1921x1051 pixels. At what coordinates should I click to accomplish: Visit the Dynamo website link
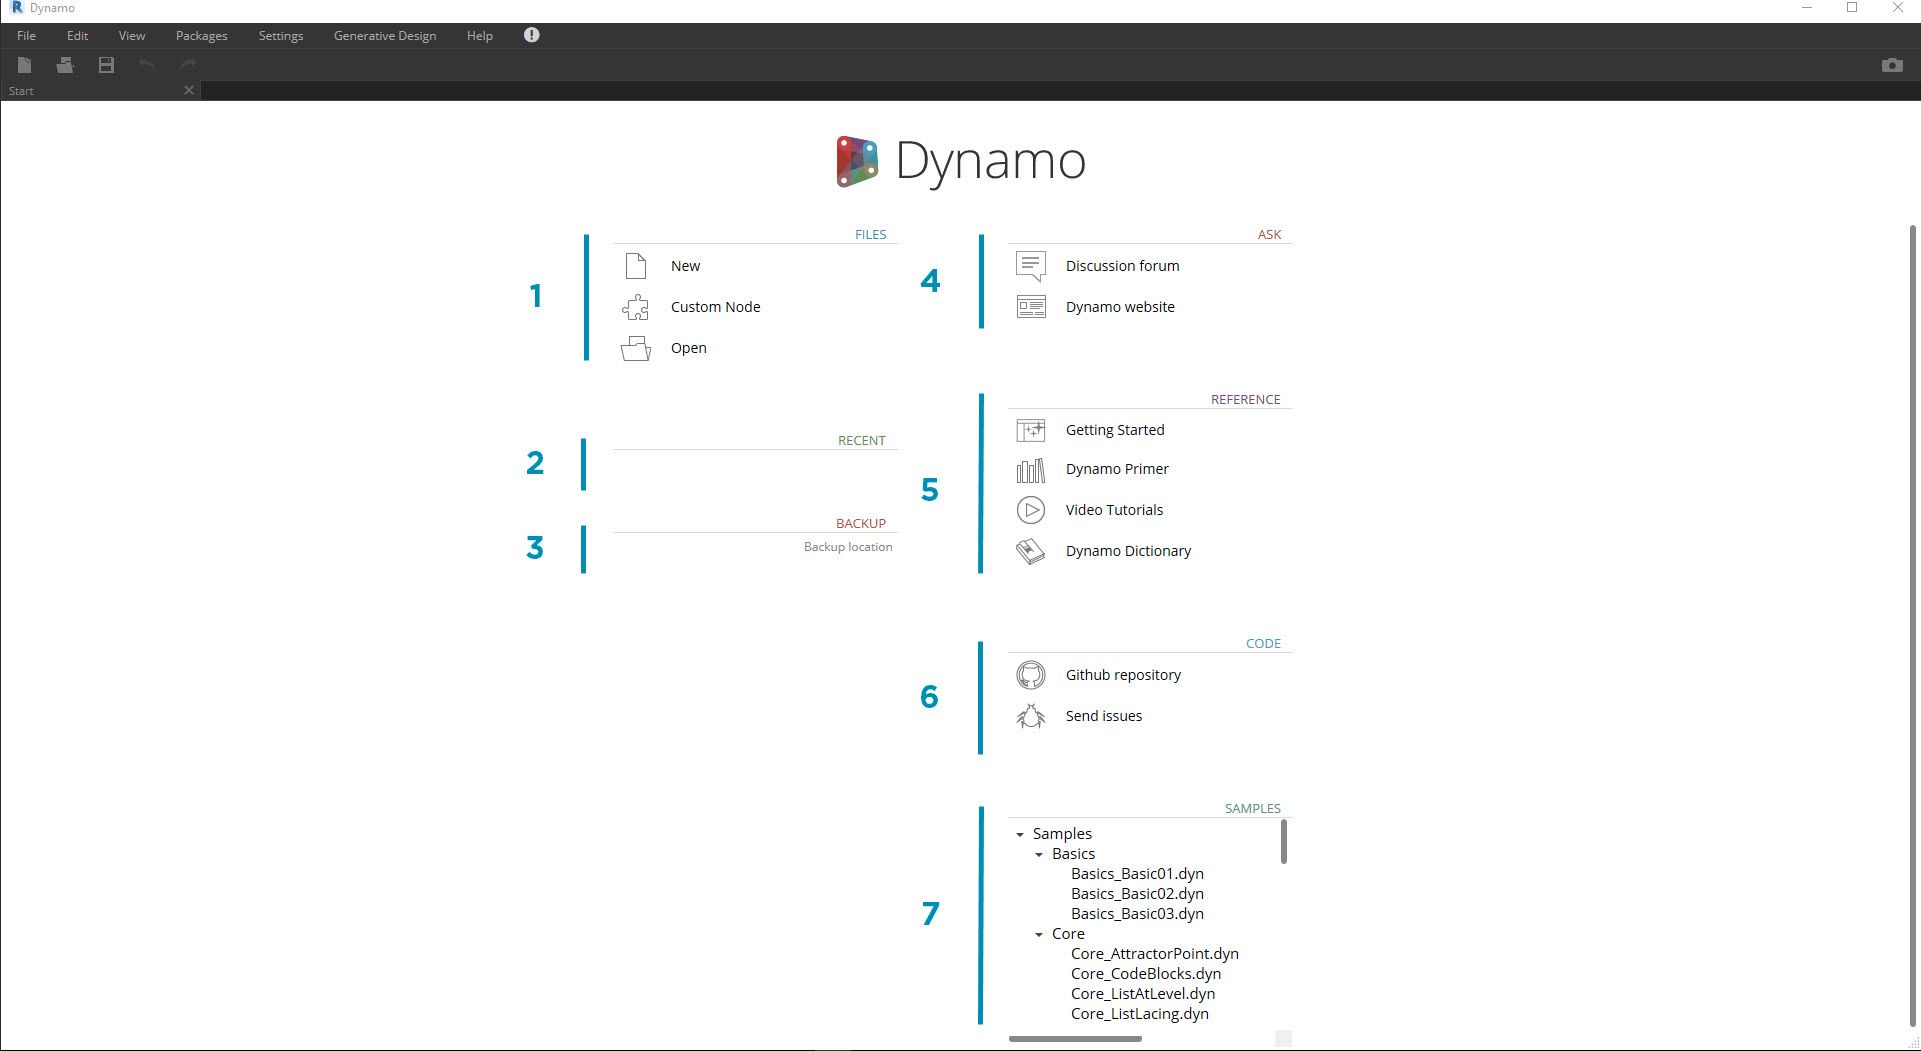coord(1119,307)
